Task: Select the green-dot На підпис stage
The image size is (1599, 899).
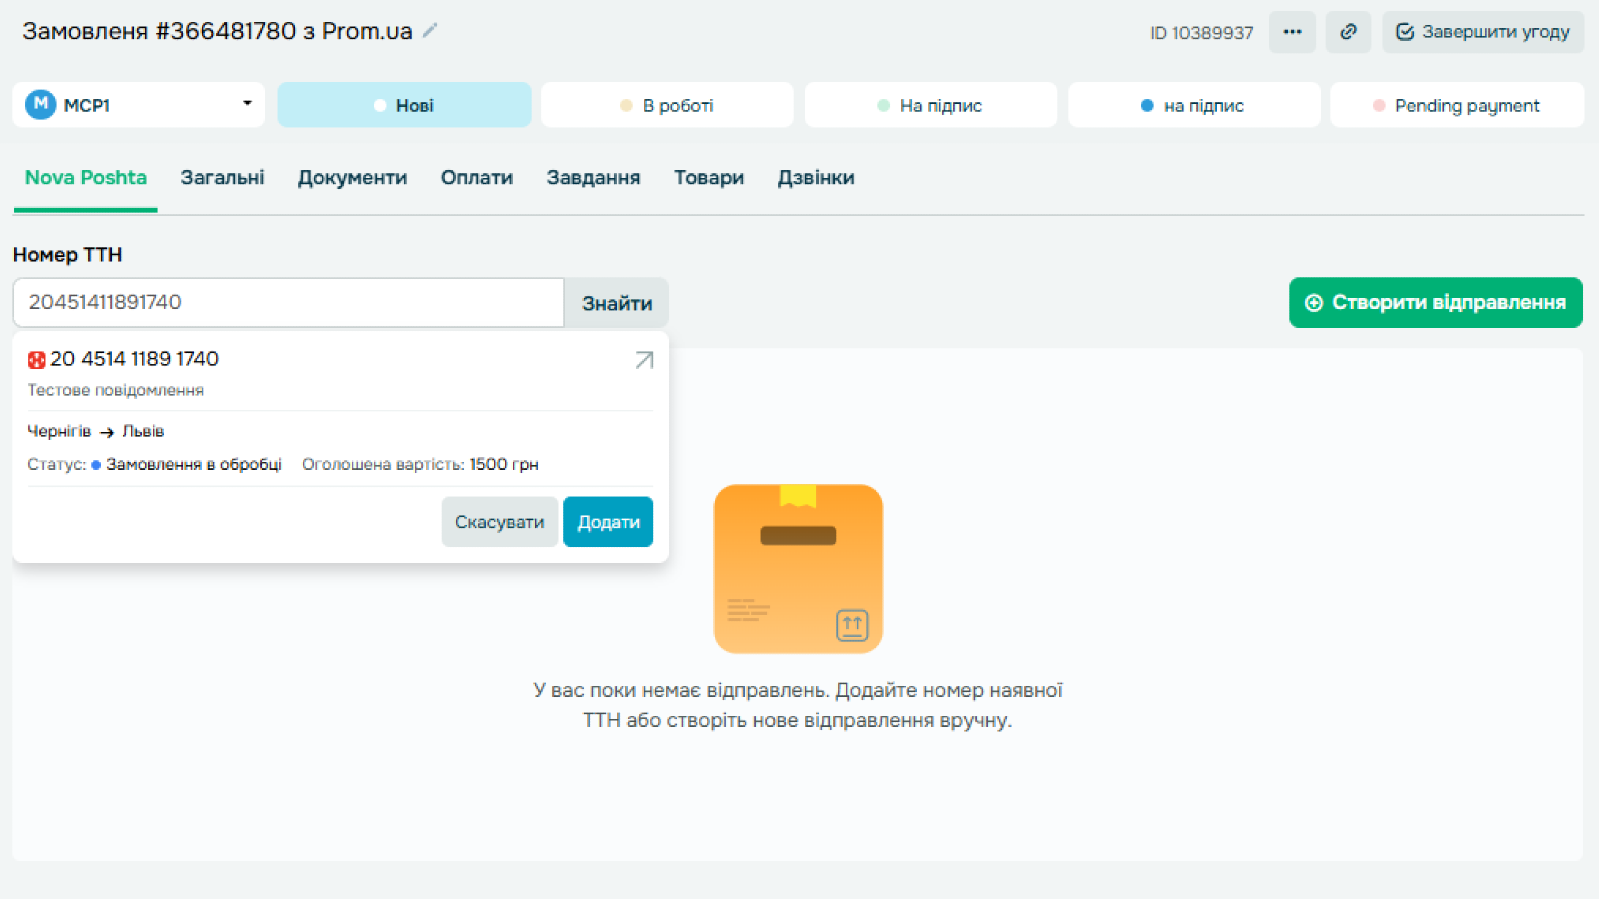Action: point(930,105)
